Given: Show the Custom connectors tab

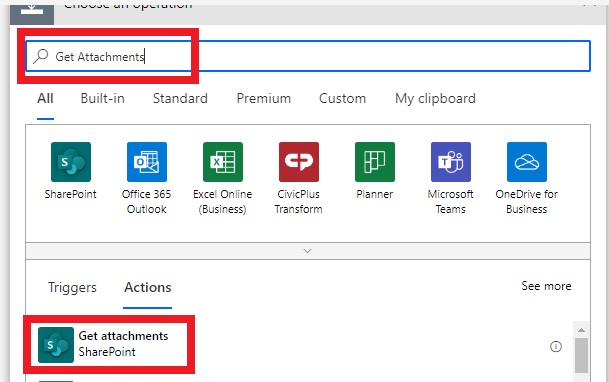Looking at the screenshot, I should [343, 98].
